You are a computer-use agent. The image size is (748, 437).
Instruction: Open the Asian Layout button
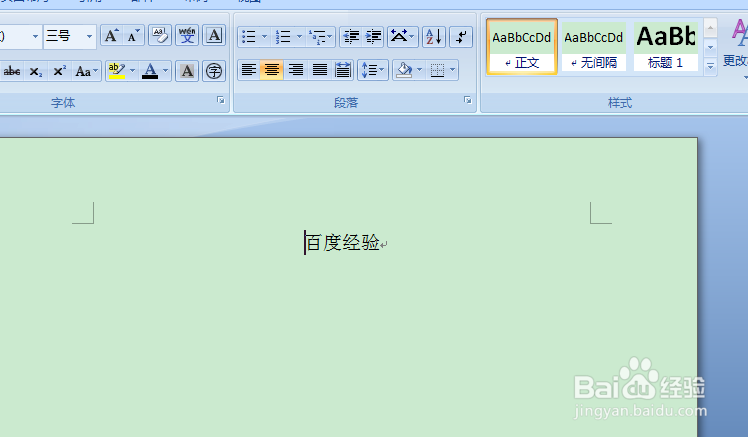(x=403, y=37)
